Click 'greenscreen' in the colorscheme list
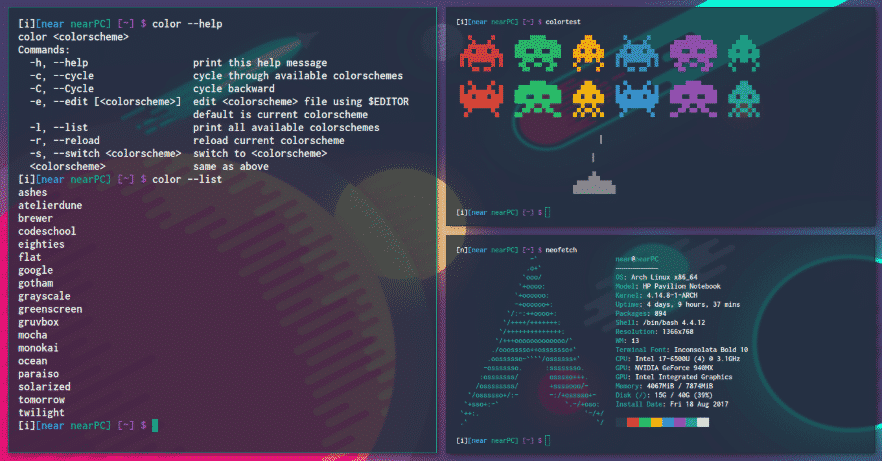Viewport: 882px width, 461px height. click(50, 309)
